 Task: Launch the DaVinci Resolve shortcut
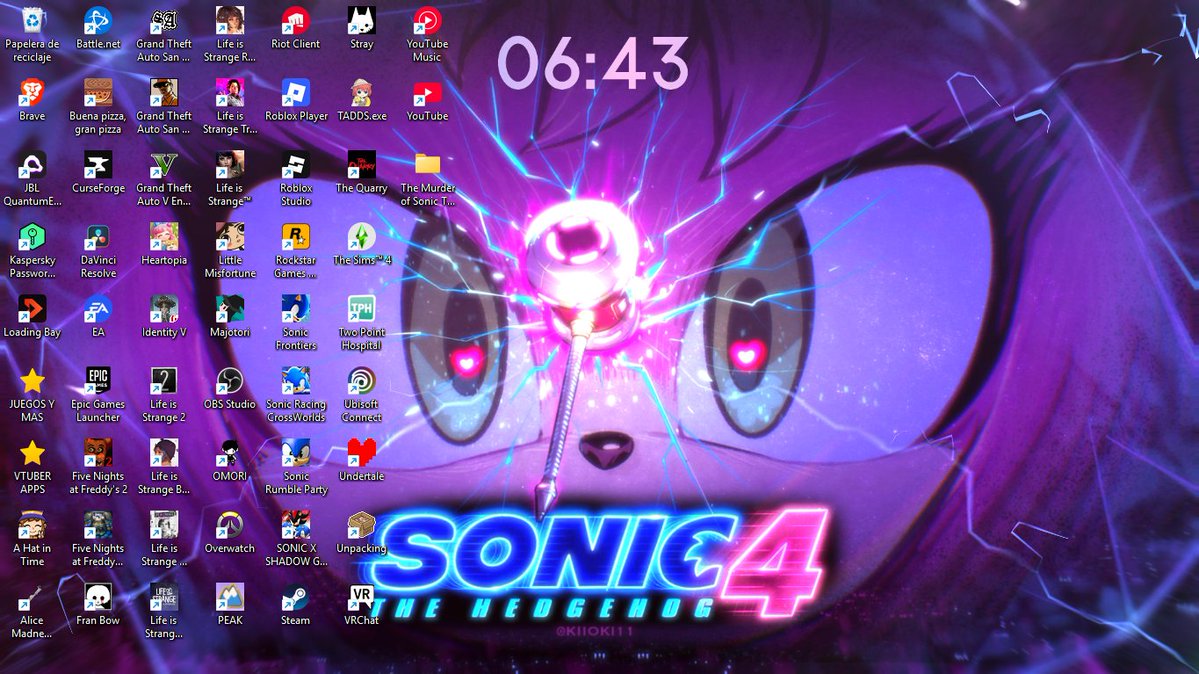tap(98, 237)
